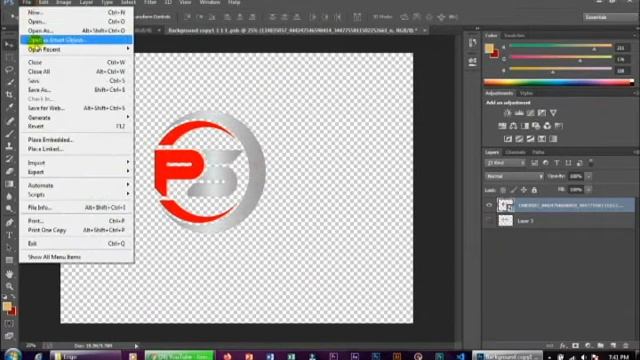The height and width of the screenshot is (360, 640).
Task: Expand the Open Recent submenu
Action: coord(76,49)
